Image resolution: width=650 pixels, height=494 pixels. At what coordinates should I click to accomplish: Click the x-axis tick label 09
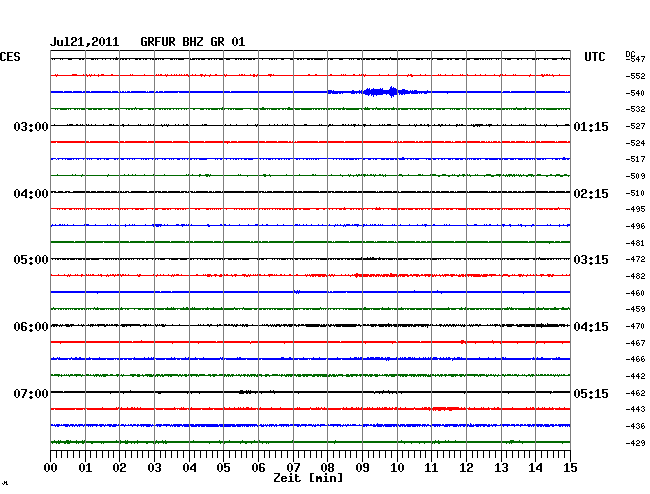coord(362,468)
